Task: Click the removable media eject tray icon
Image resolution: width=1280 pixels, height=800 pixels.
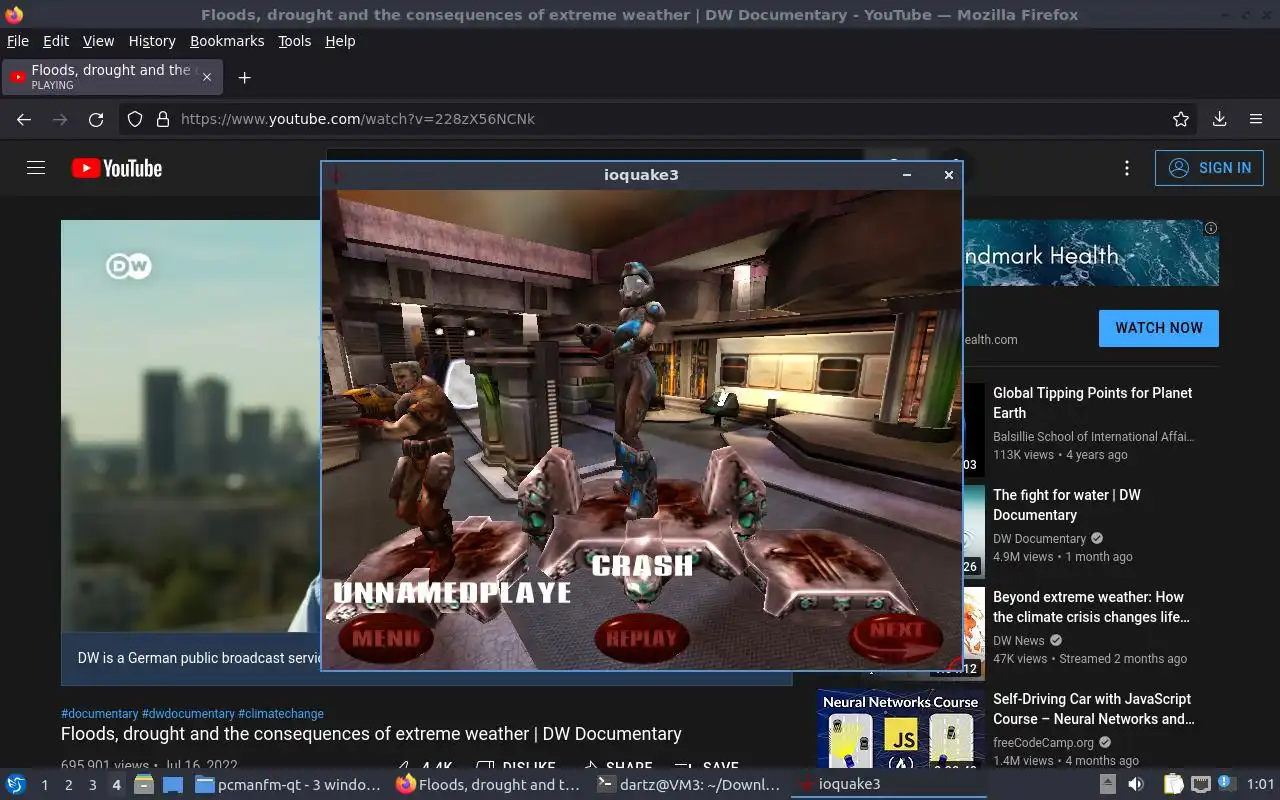Action: tap(1108, 784)
